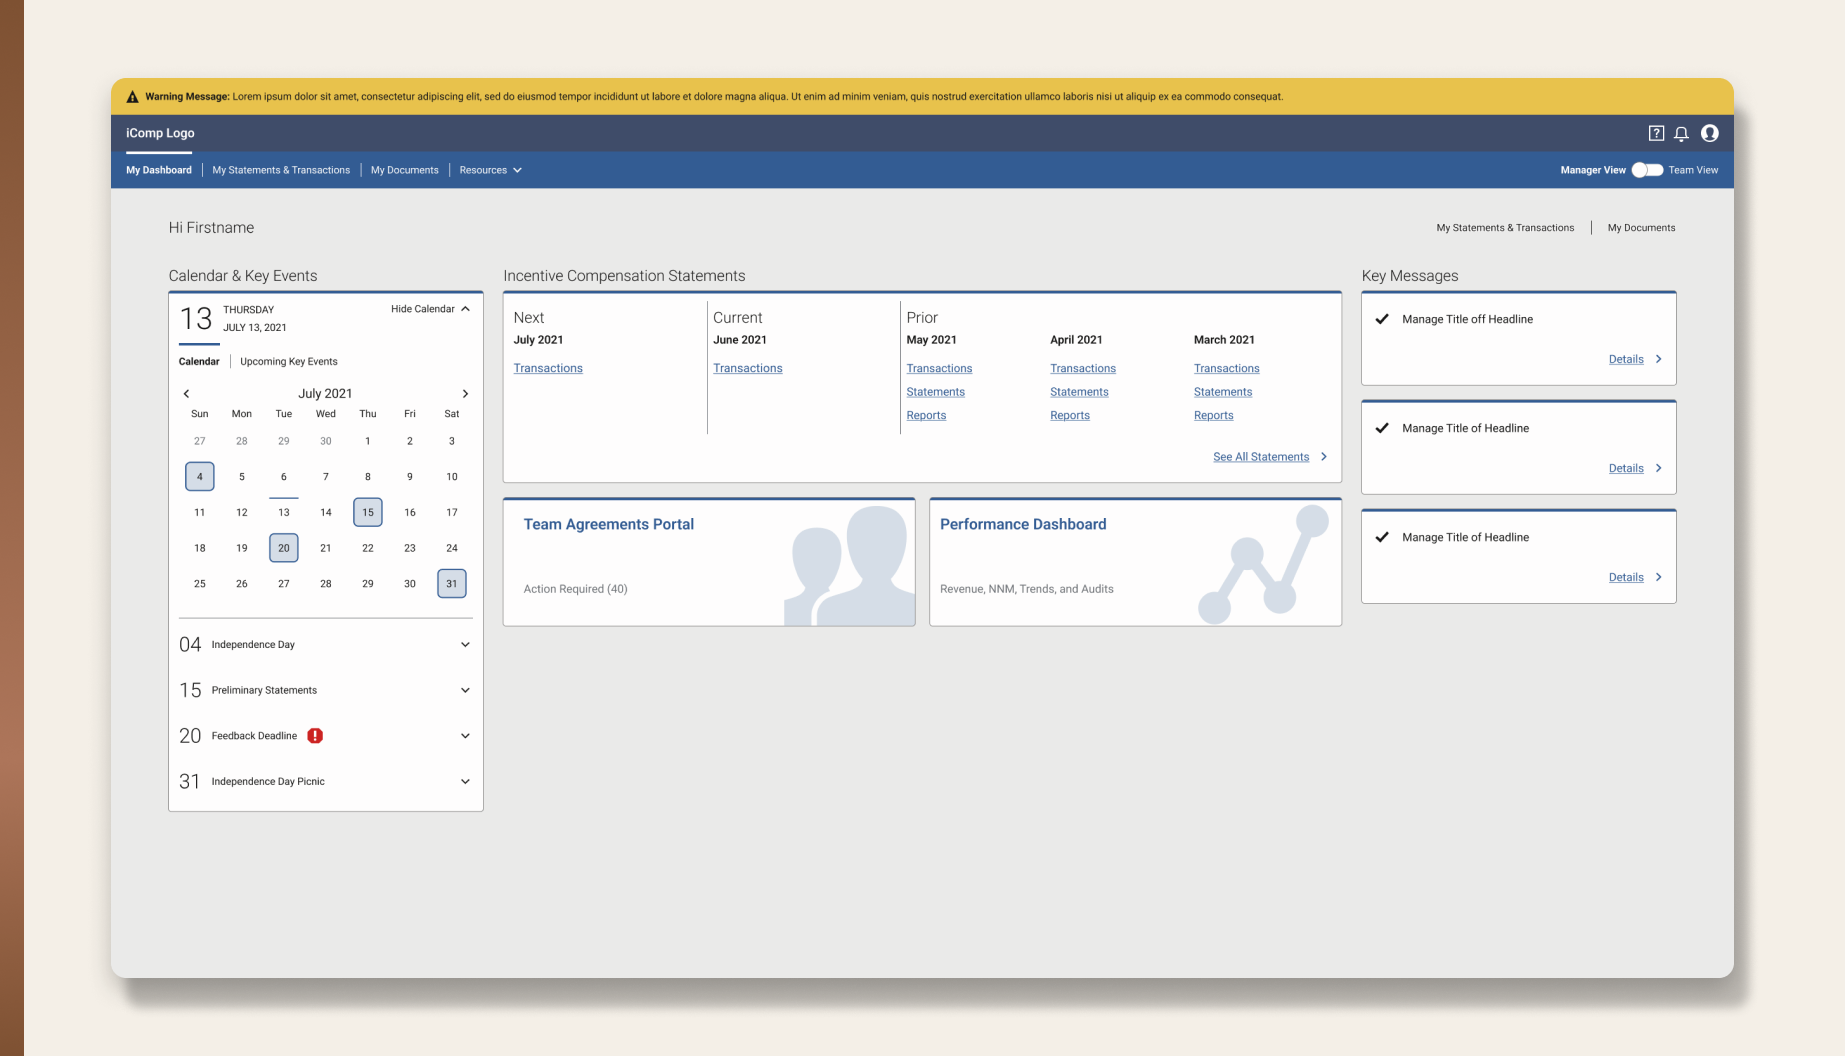Screen dimensions: 1845x1056
Task: Select highlighted date 15 in calendar
Action: point(367,512)
